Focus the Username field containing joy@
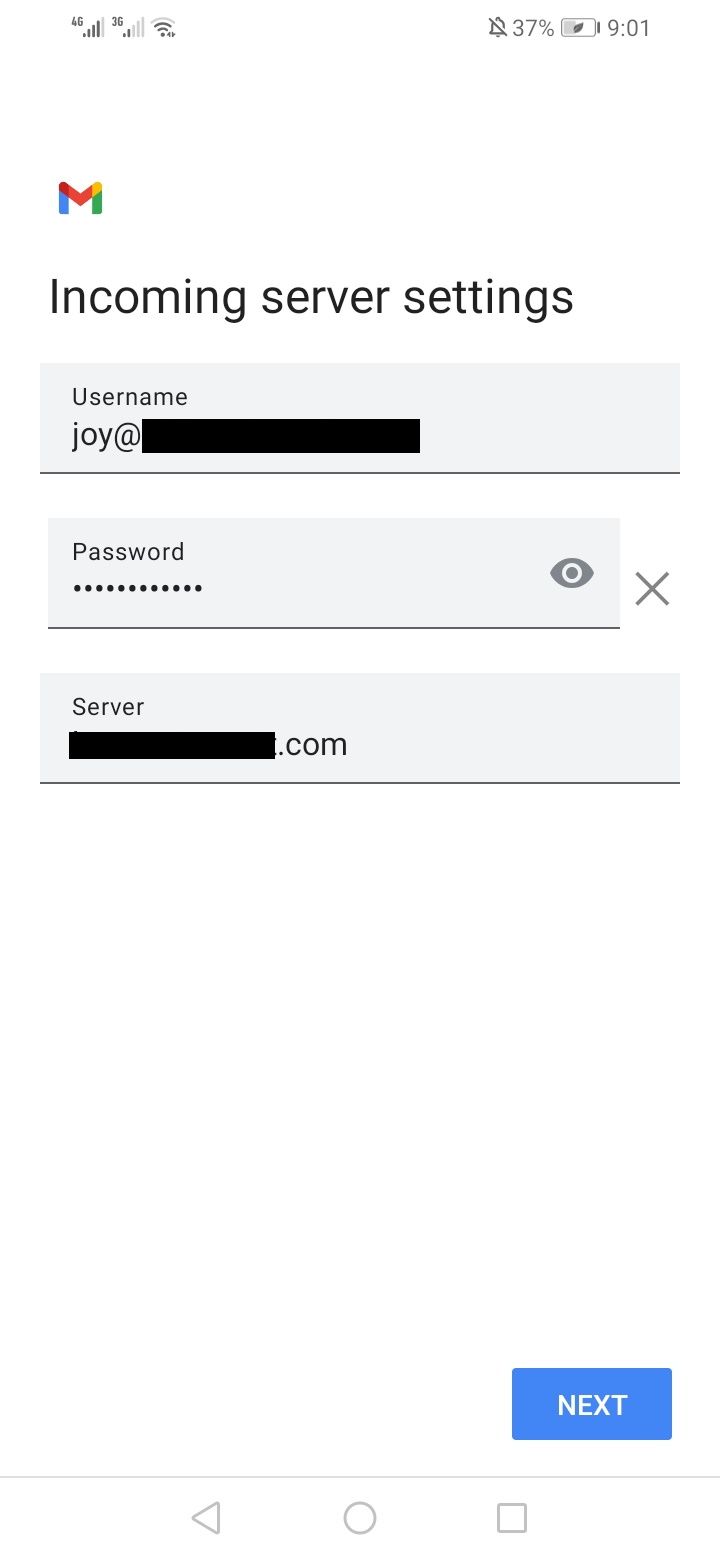Image resolution: width=720 pixels, height=1560 pixels. (360, 417)
